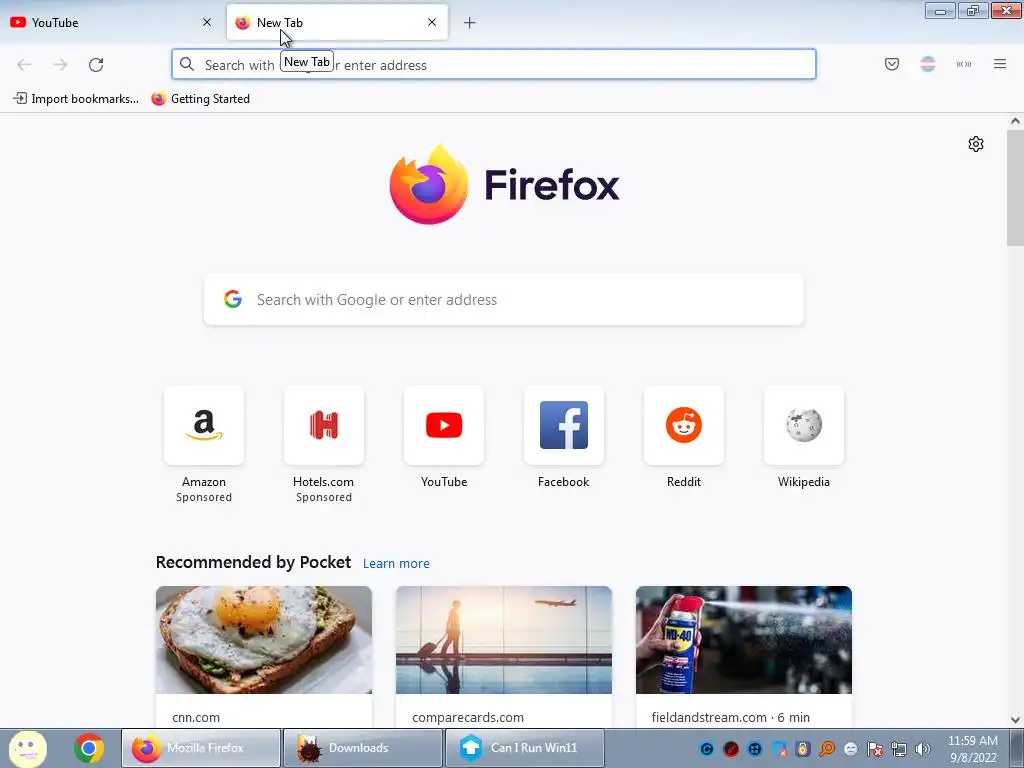Click page scrollbar up arrow
This screenshot has height=768, width=1024.
[x=1015, y=121]
